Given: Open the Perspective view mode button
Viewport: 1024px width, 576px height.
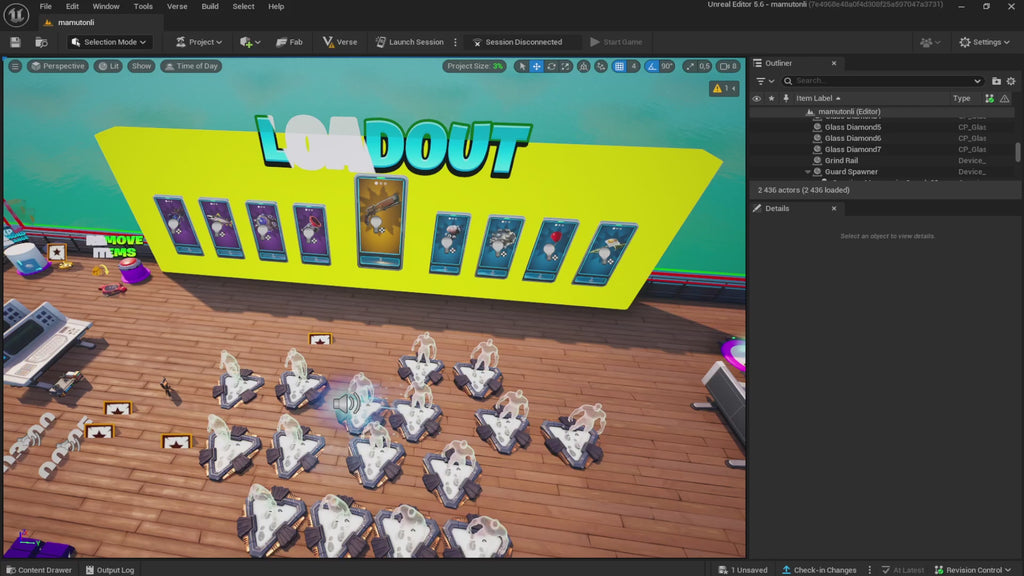Looking at the screenshot, I should pos(57,66).
